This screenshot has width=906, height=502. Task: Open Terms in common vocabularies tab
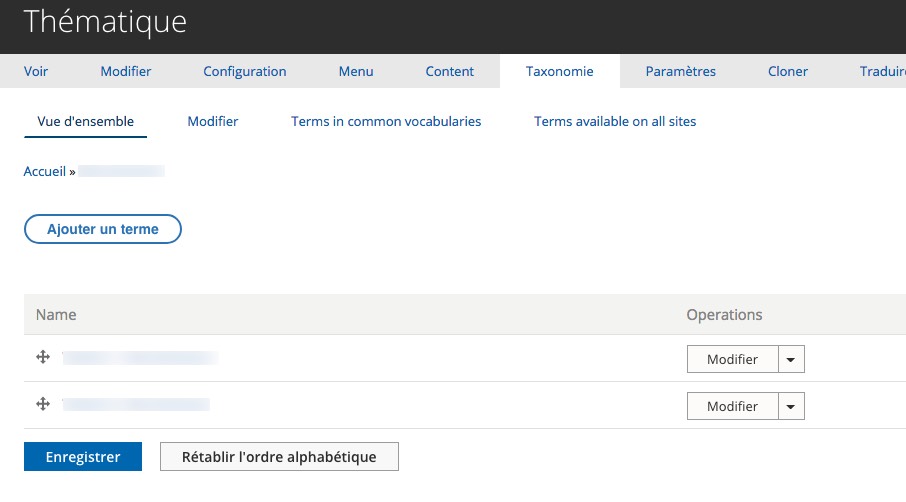click(386, 121)
